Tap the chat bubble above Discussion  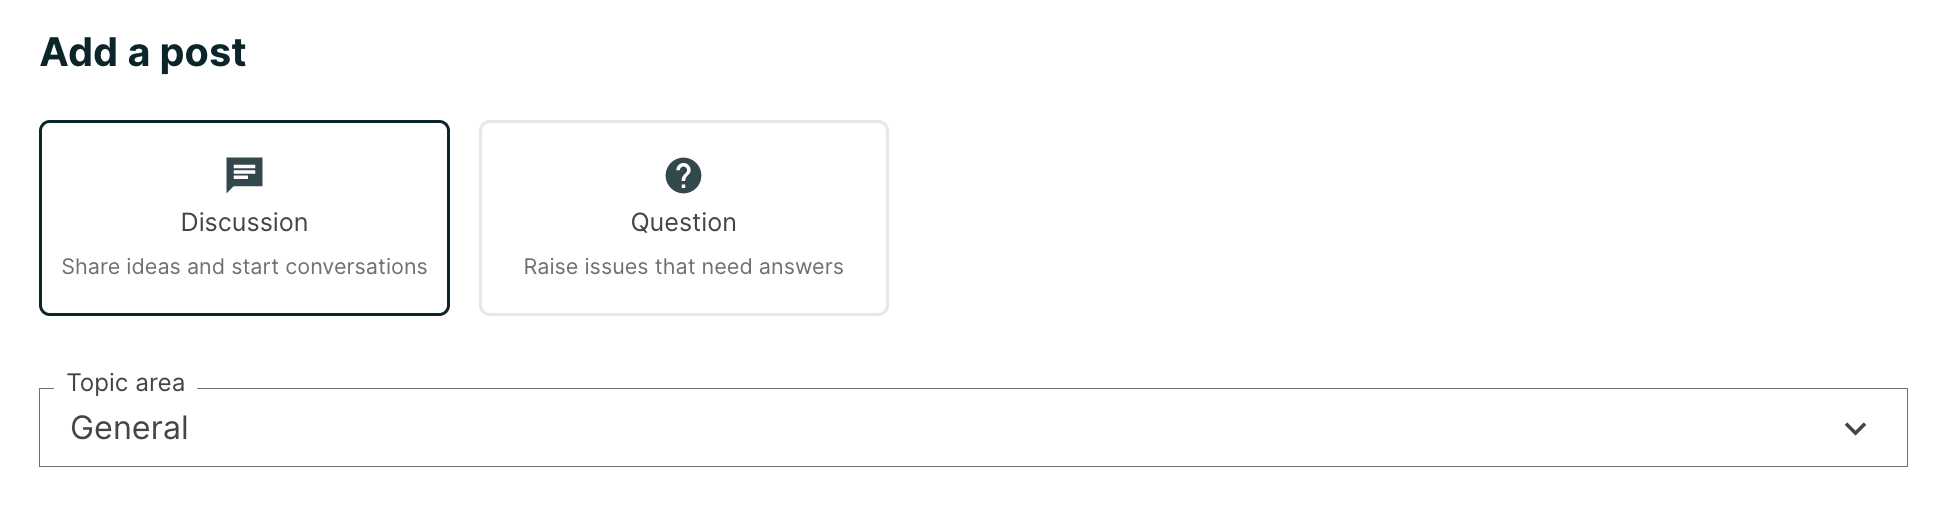244,175
